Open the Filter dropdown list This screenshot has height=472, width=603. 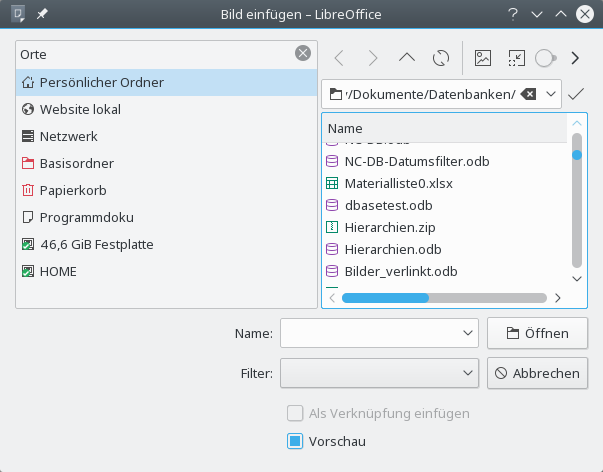467,373
